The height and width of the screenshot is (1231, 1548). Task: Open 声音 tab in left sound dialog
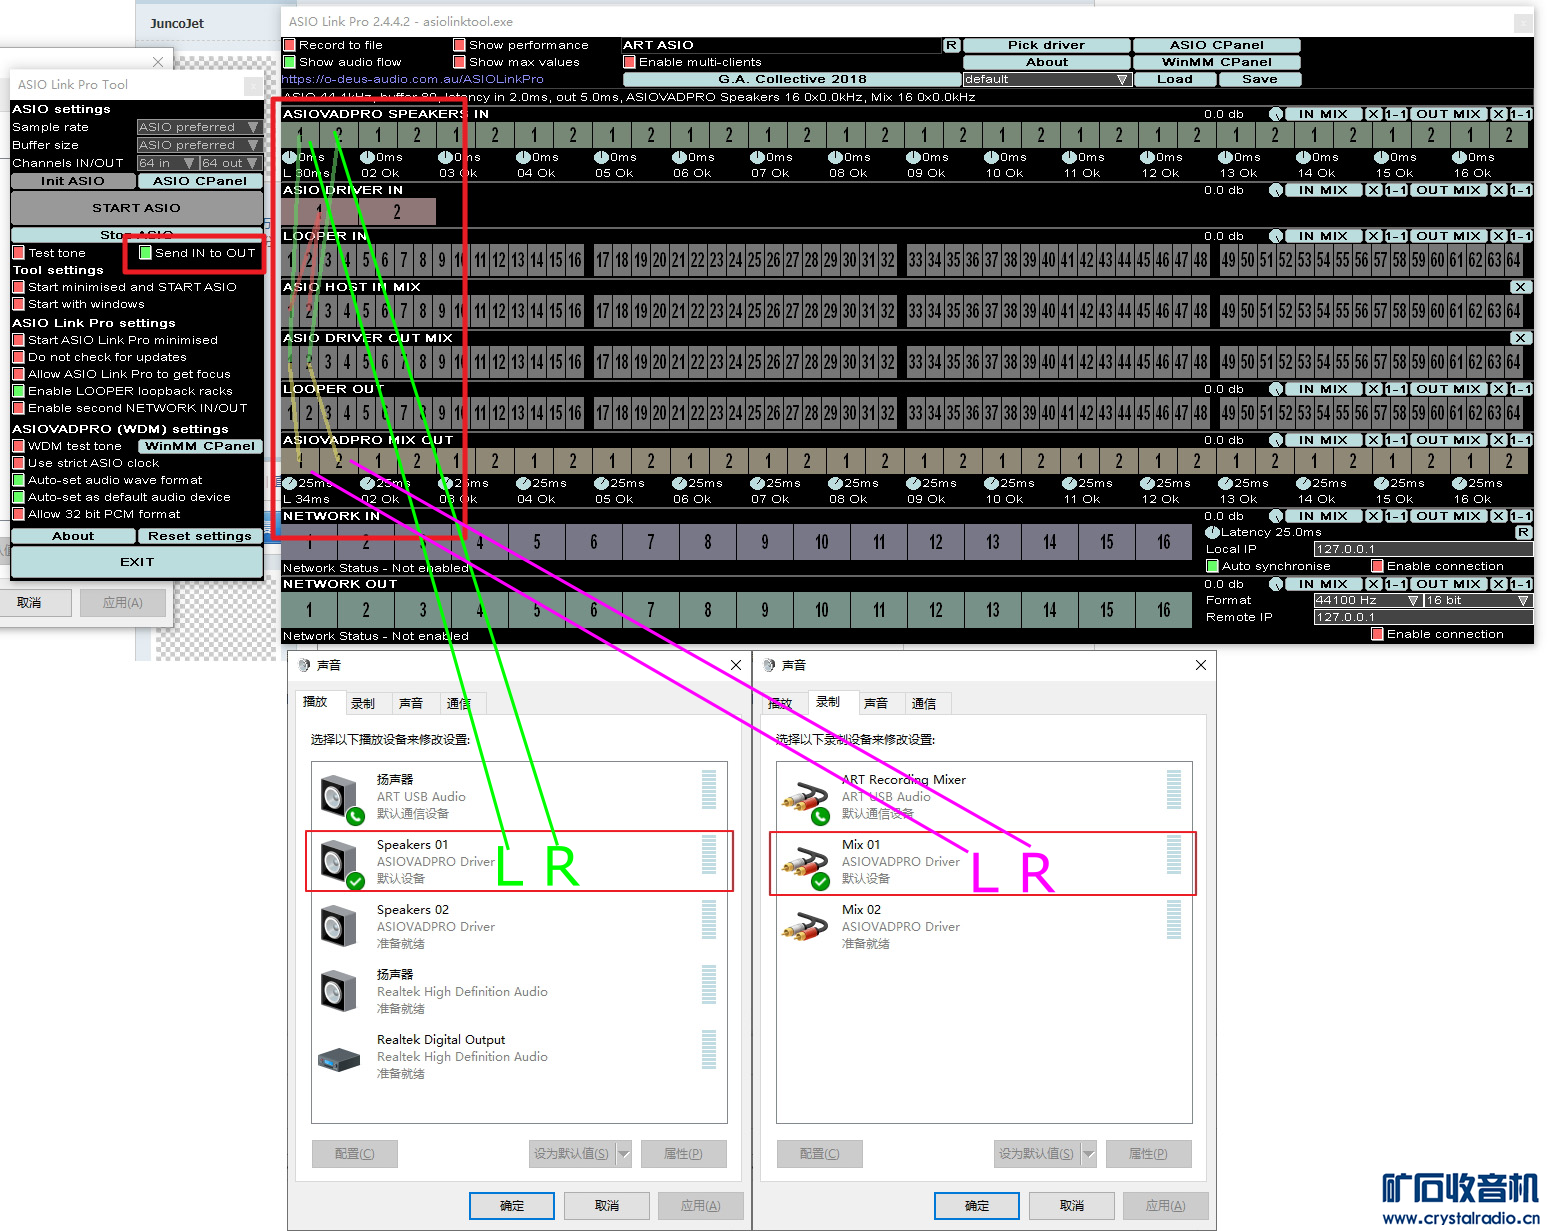click(x=411, y=704)
